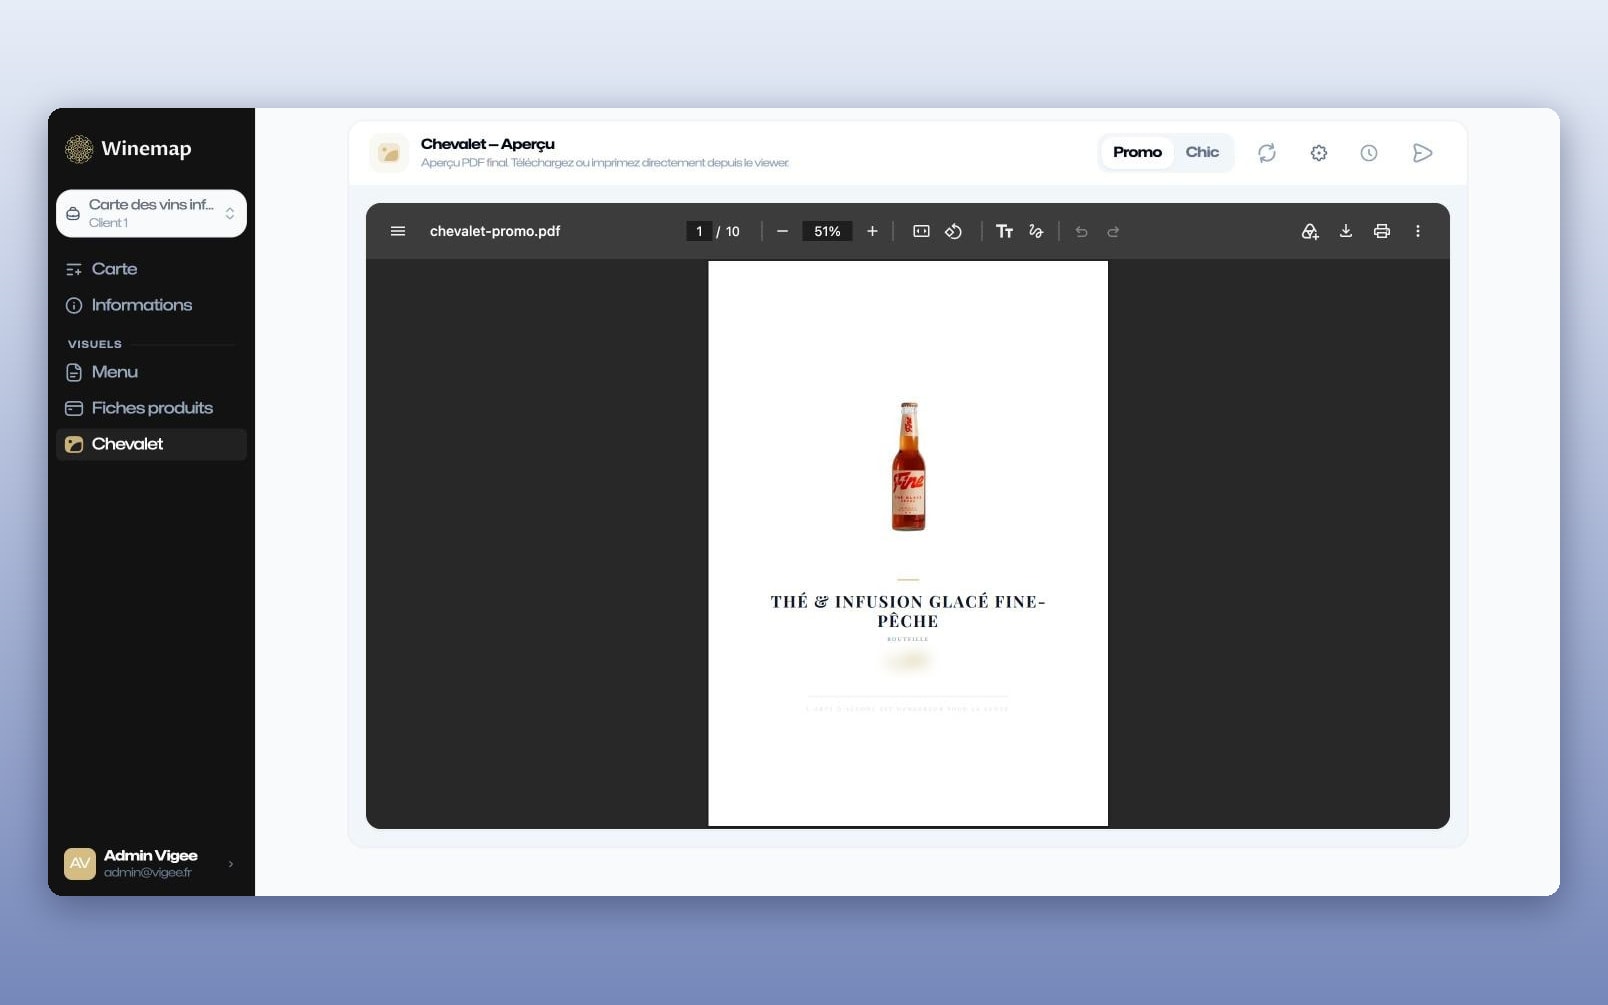The image size is (1608, 1005).
Task: Select the add text annotation tool
Action: pos(1005,231)
